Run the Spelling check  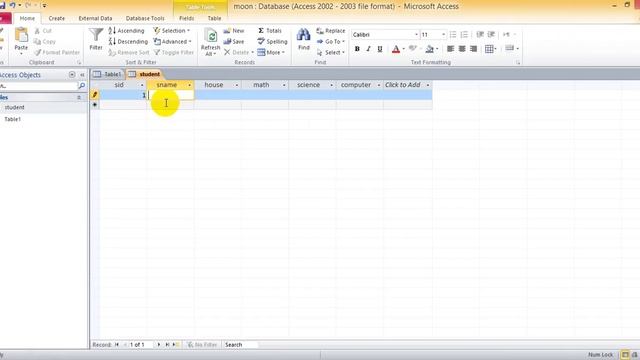click(x=272, y=42)
